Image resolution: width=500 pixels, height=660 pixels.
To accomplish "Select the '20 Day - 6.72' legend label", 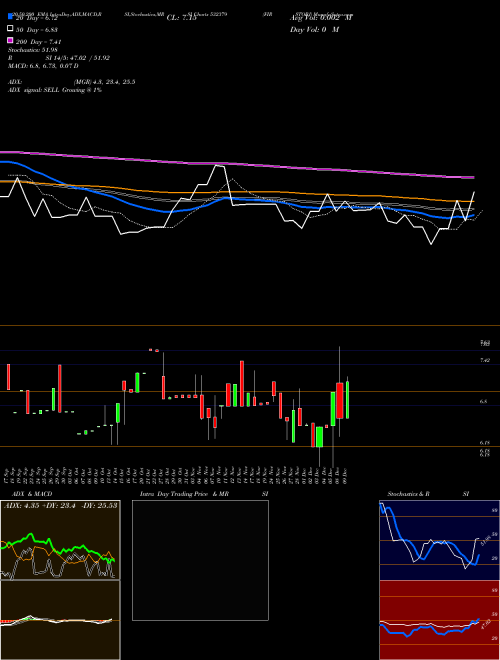I will click(36, 18).
